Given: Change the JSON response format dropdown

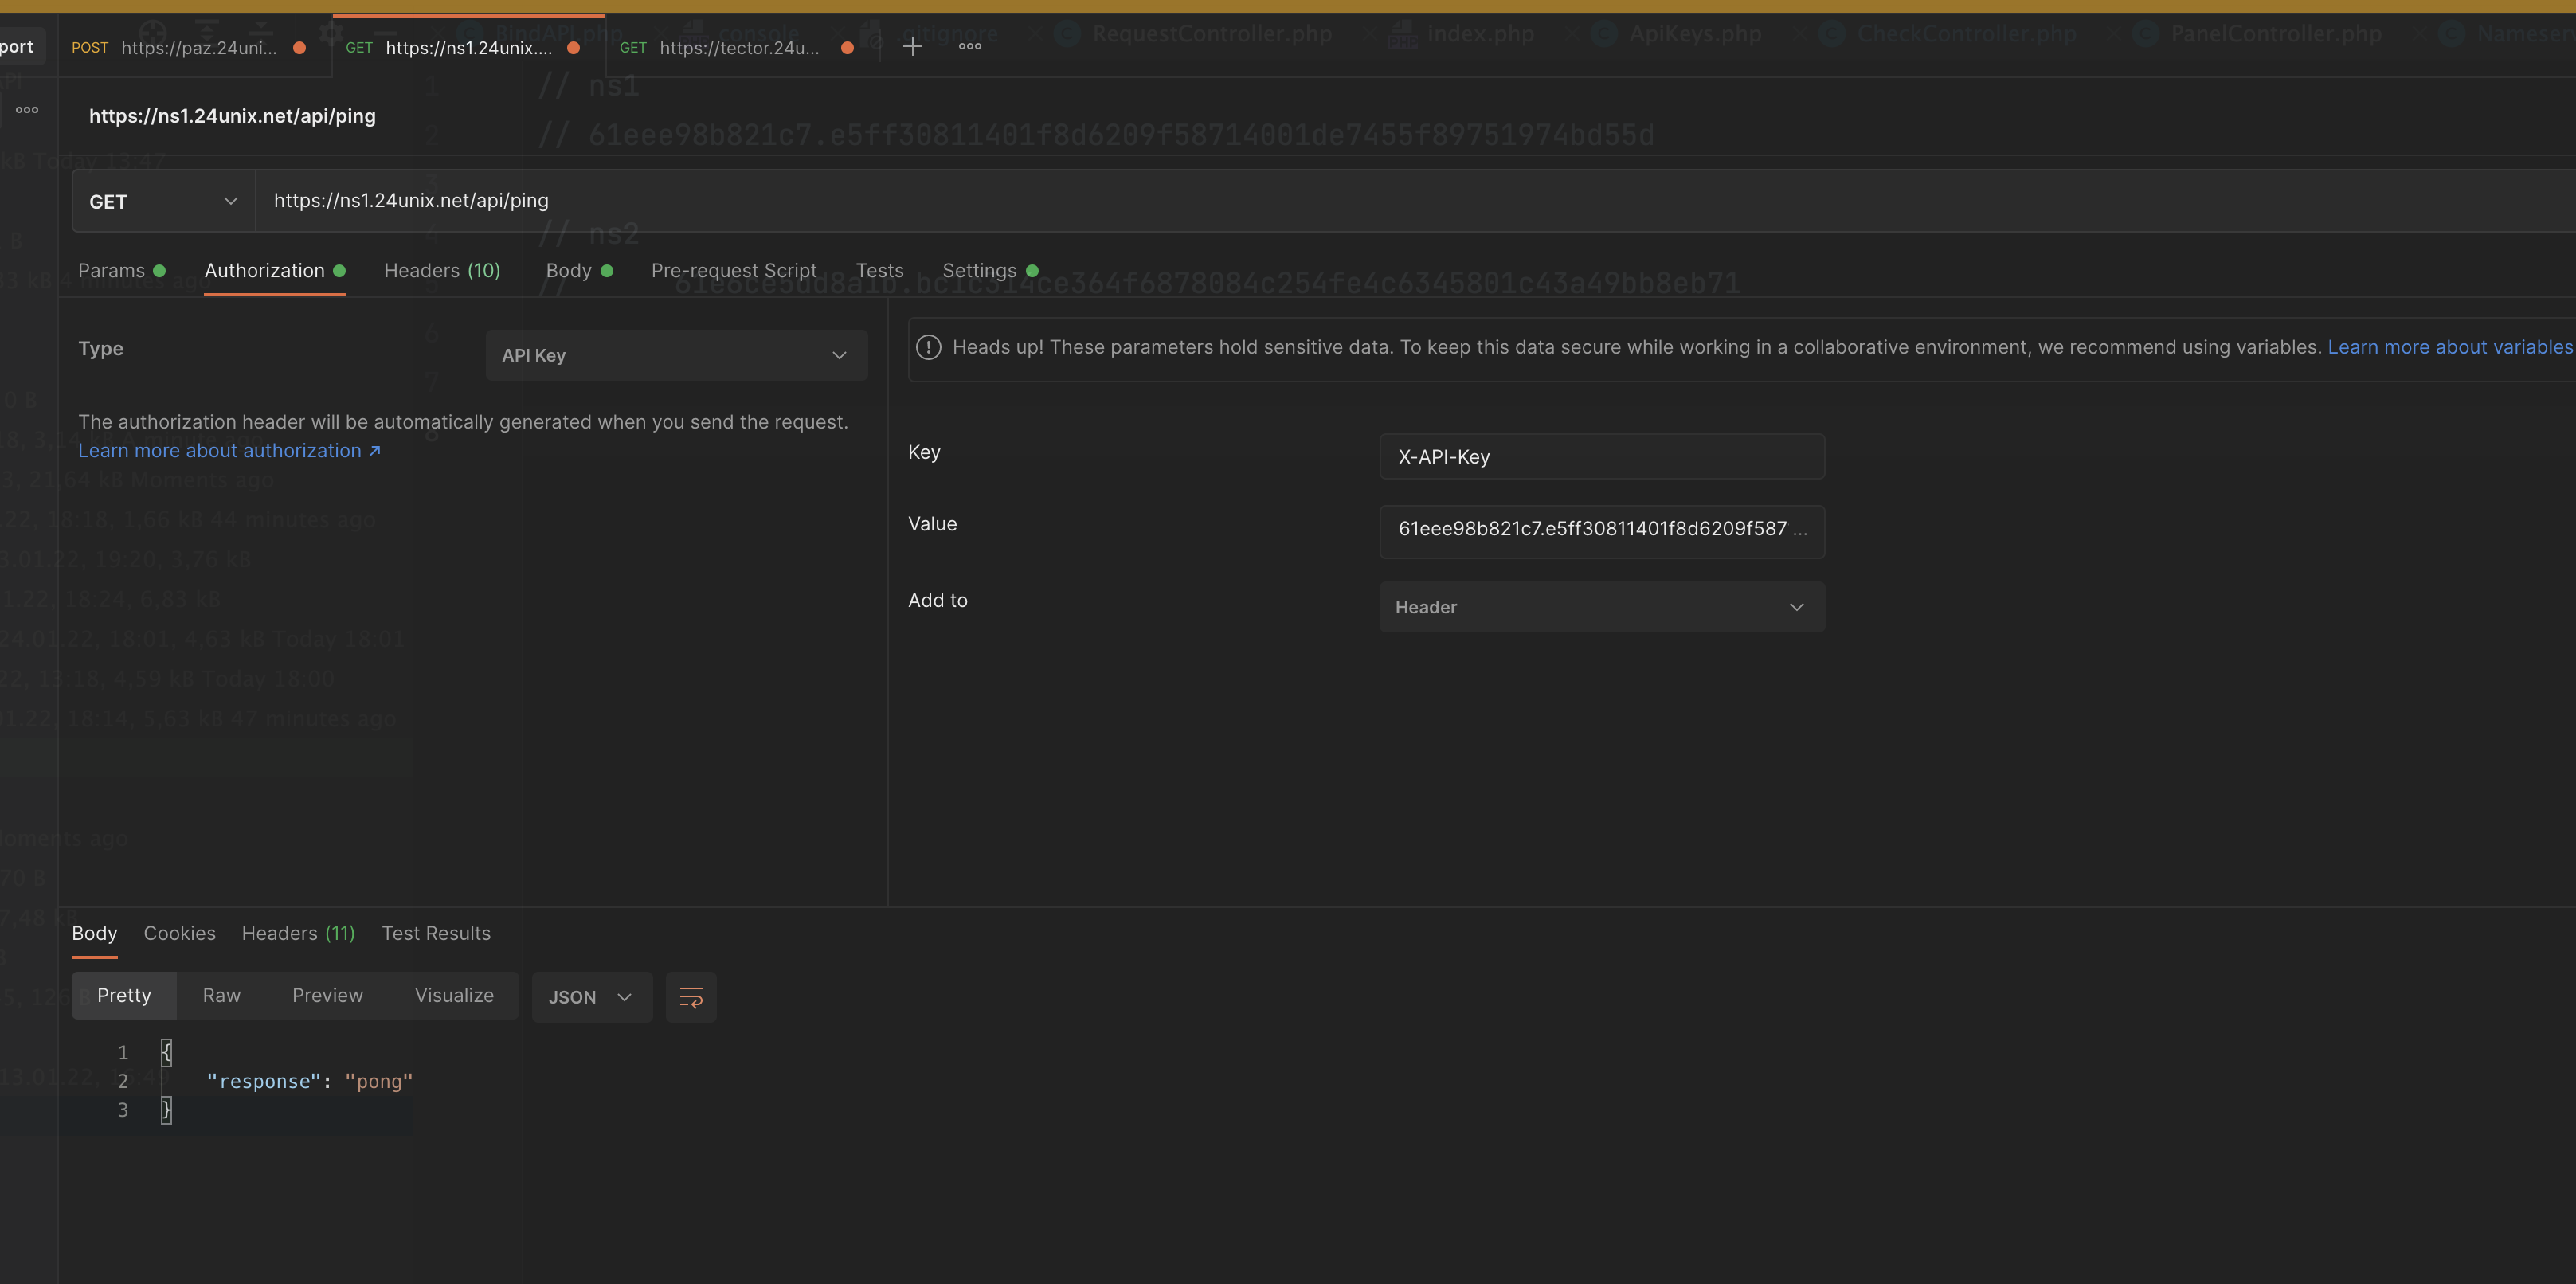Looking at the screenshot, I should (591, 997).
